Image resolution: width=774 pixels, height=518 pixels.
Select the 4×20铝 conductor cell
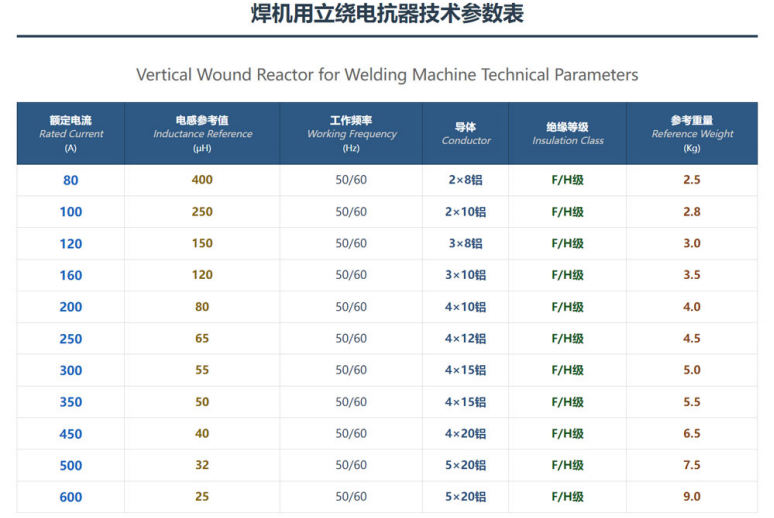[x=465, y=434]
